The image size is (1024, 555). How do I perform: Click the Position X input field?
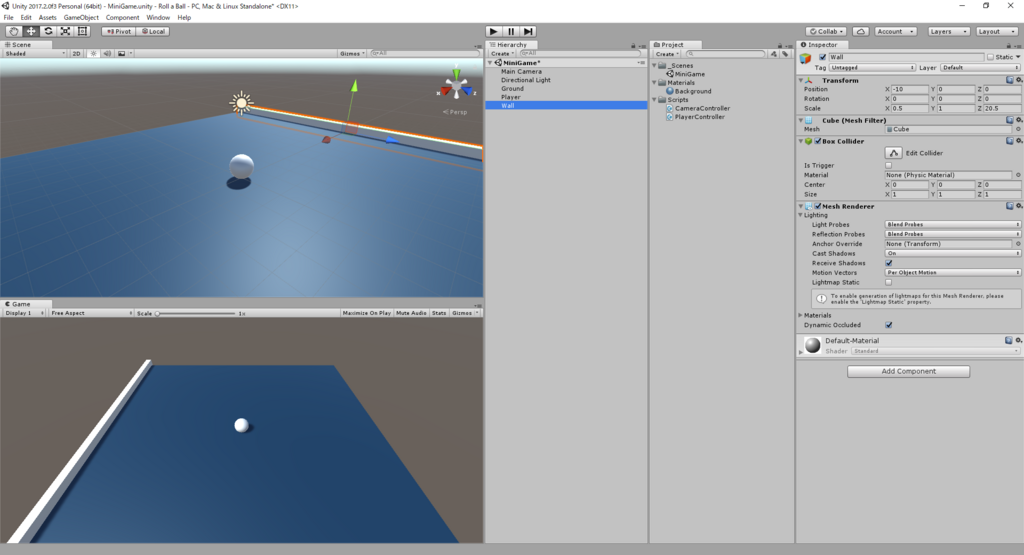[x=910, y=89]
